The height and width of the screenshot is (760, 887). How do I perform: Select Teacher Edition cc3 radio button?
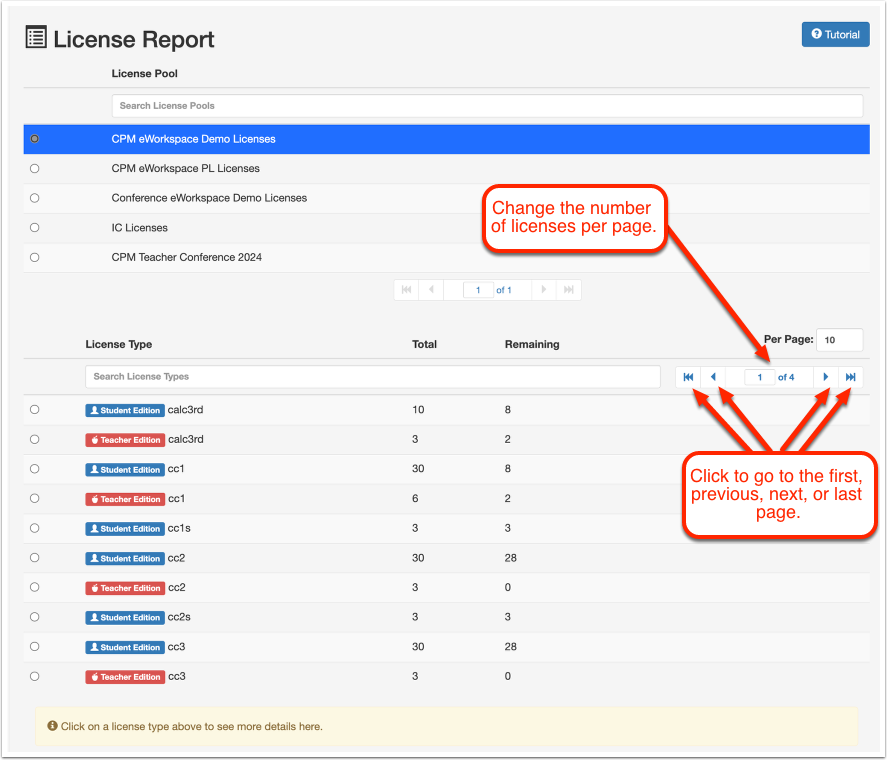35,676
